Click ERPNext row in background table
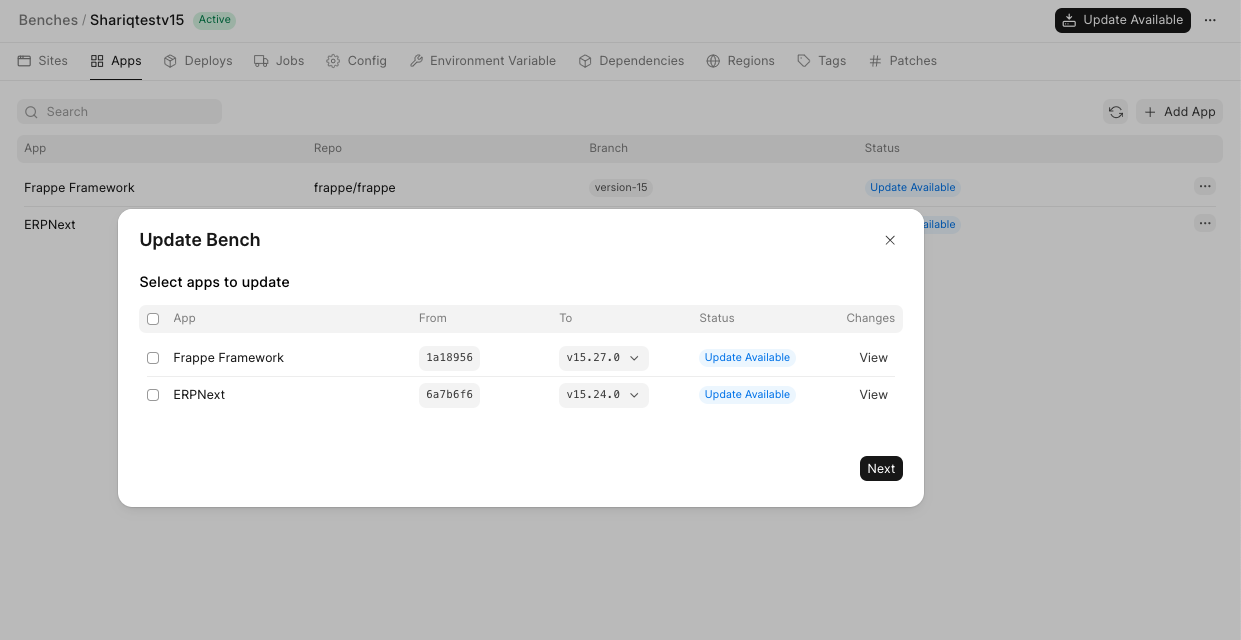1241x640 pixels. tap(50, 224)
